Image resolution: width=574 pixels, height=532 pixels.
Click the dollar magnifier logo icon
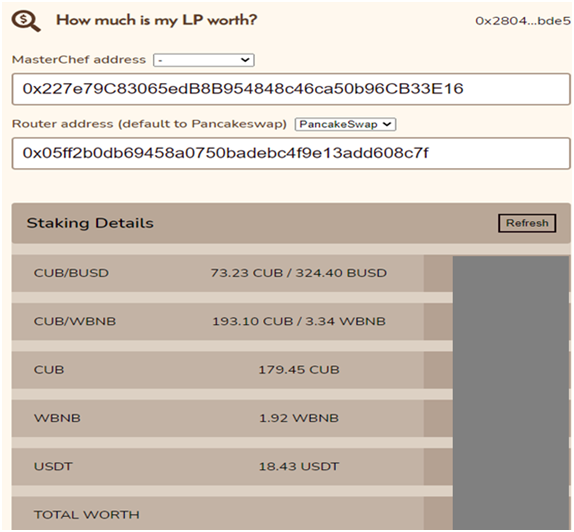coord(26,21)
